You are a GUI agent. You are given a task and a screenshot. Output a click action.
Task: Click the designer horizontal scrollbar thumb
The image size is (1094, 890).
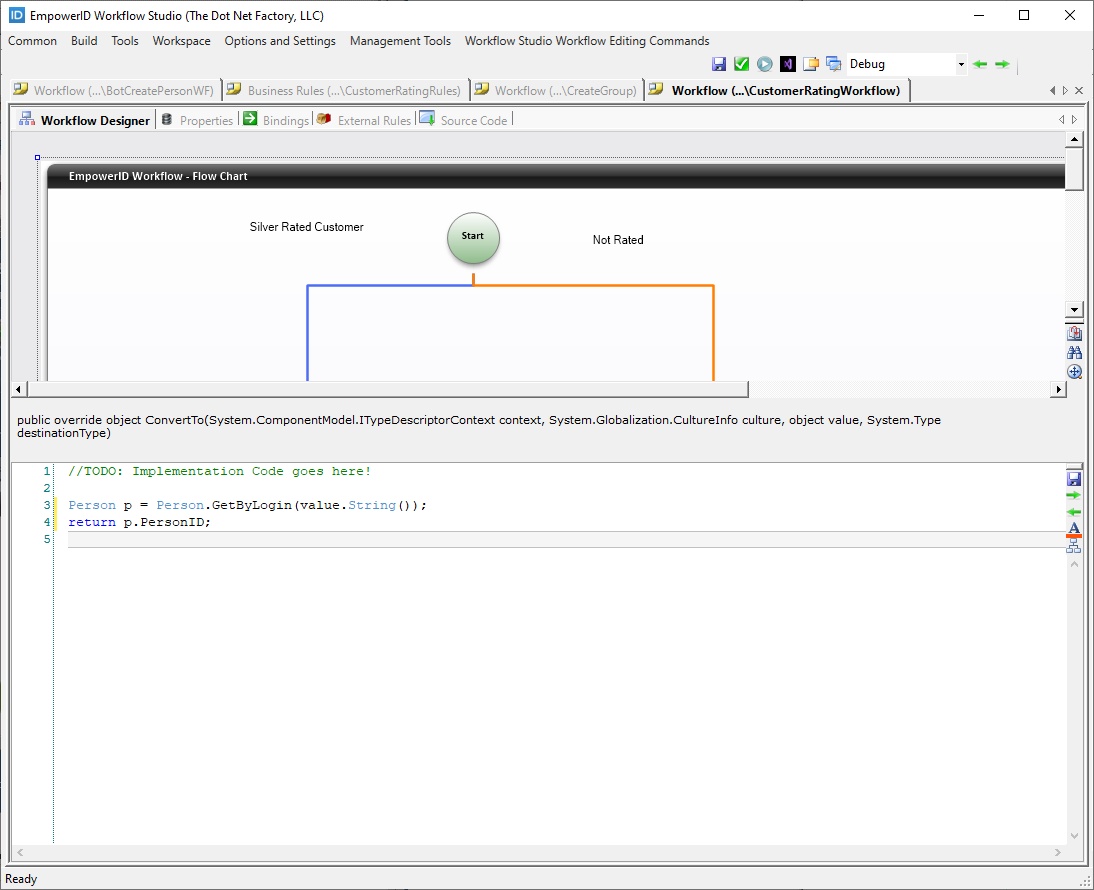point(388,389)
